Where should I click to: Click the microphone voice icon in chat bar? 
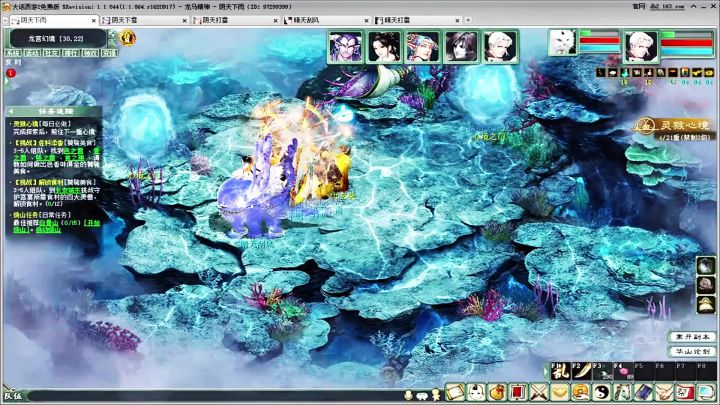(x=408, y=395)
